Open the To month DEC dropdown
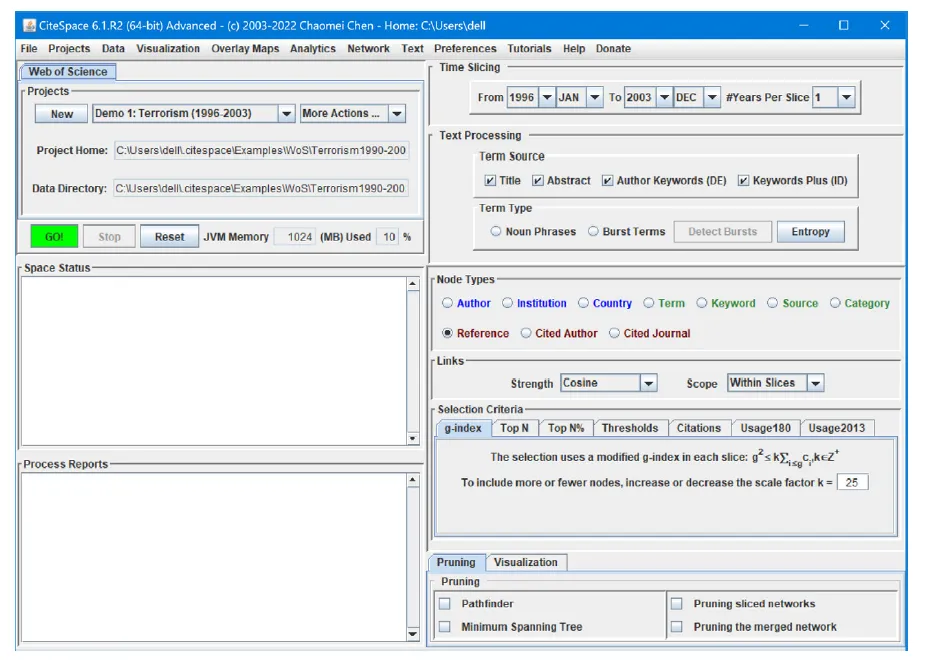The width and height of the screenshot is (928, 662). [712, 97]
